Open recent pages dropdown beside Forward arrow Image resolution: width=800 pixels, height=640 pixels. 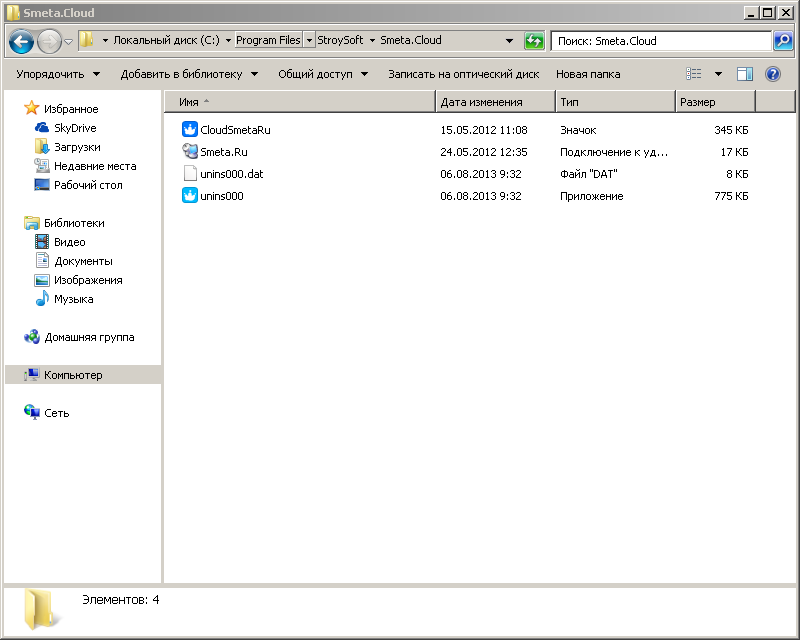coord(68,41)
